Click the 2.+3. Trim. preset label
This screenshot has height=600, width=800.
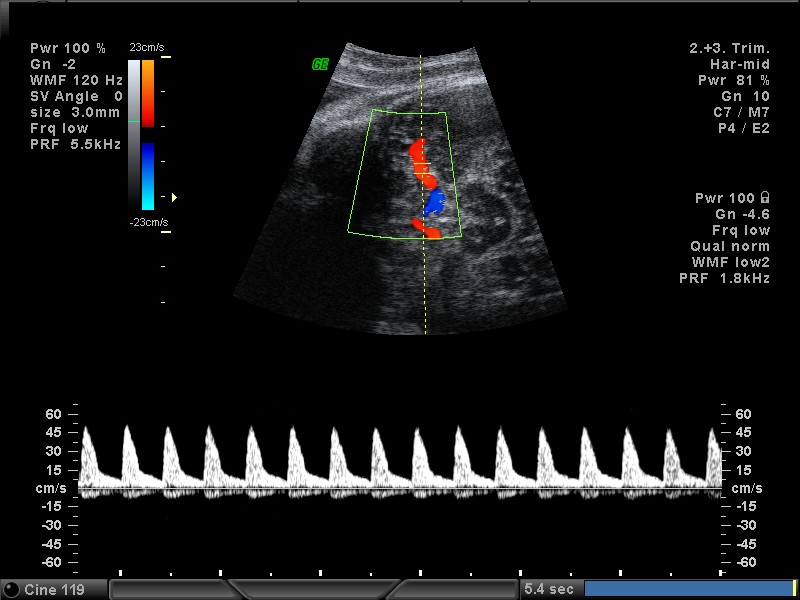730,48
